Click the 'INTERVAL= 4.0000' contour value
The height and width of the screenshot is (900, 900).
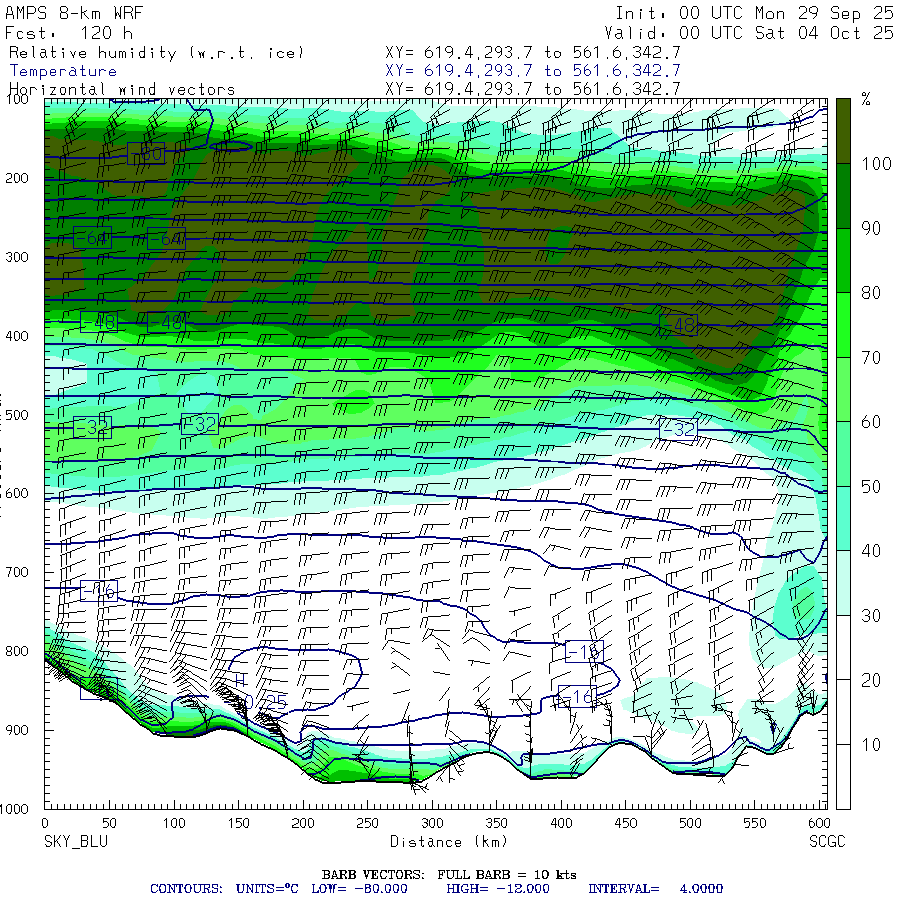tap(655, 889)
